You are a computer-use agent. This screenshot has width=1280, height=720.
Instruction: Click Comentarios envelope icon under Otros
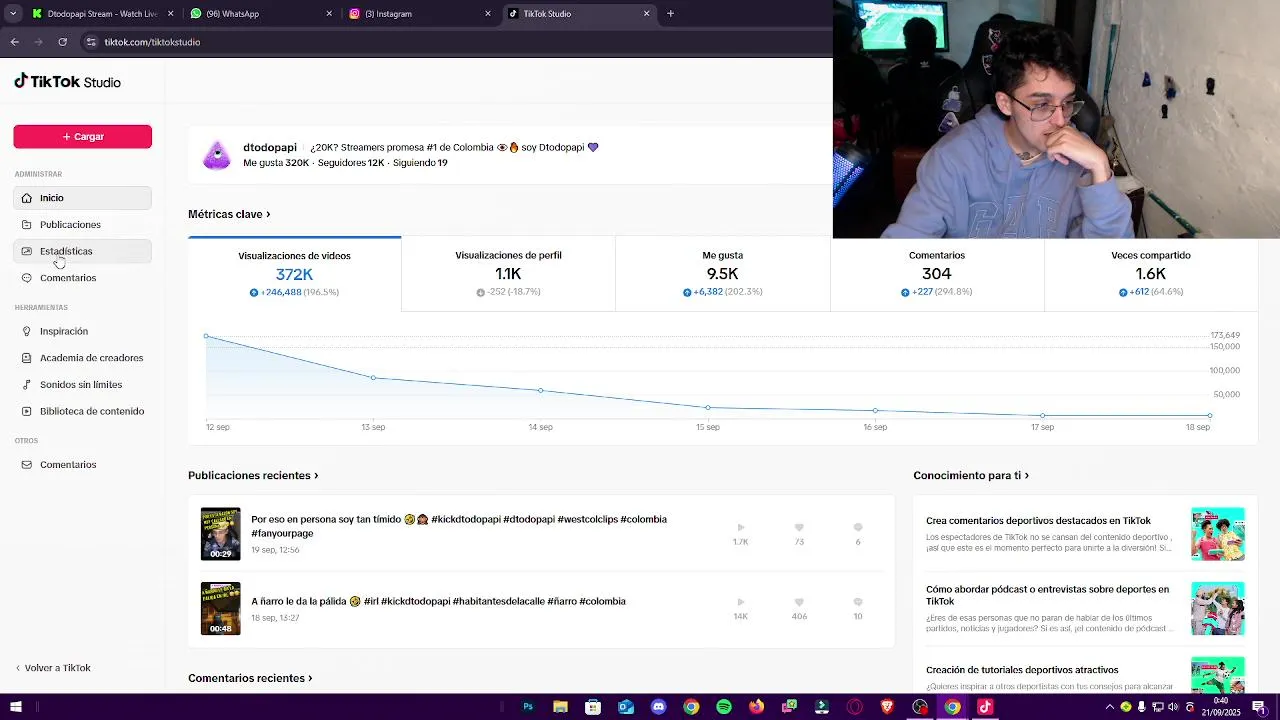(x=27, y=465)
